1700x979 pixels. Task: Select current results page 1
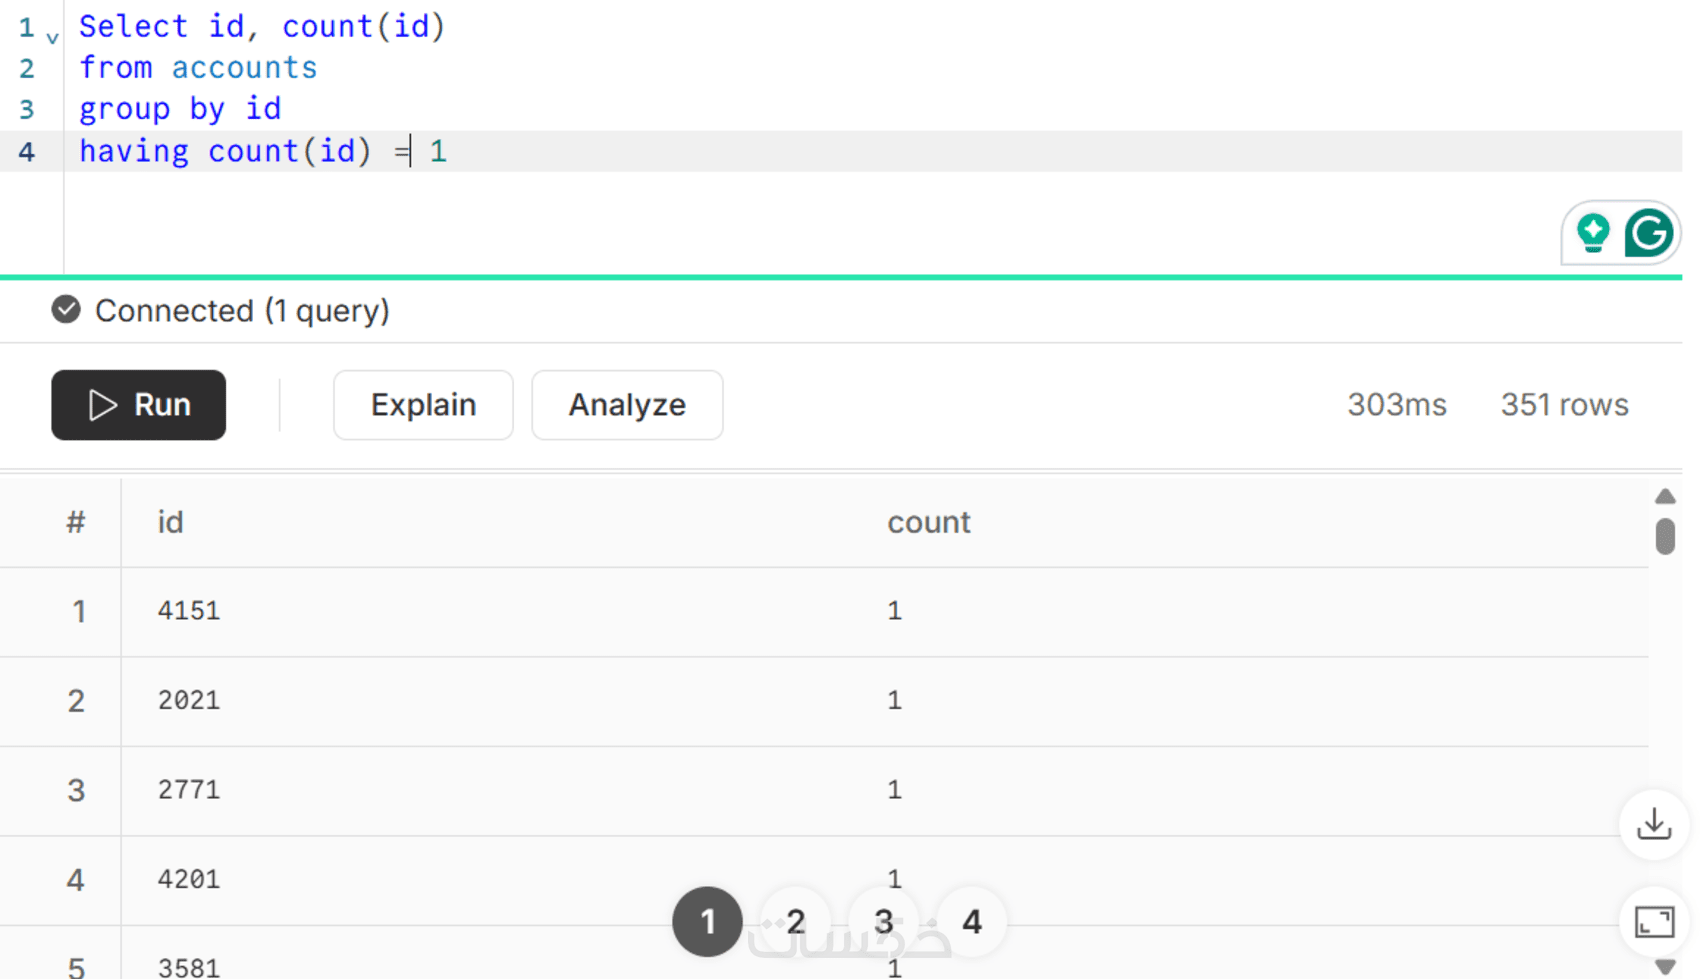coord(707,921)
